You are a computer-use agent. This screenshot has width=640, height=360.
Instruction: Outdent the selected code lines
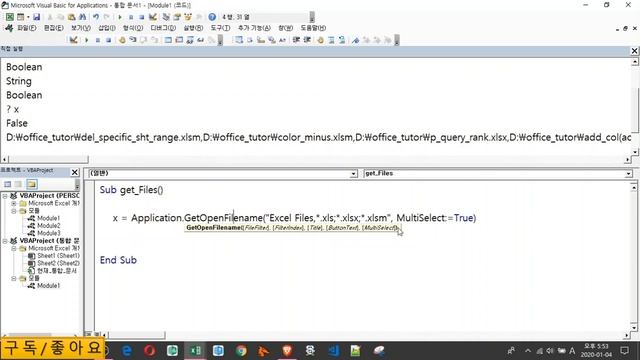click(307, 40)
